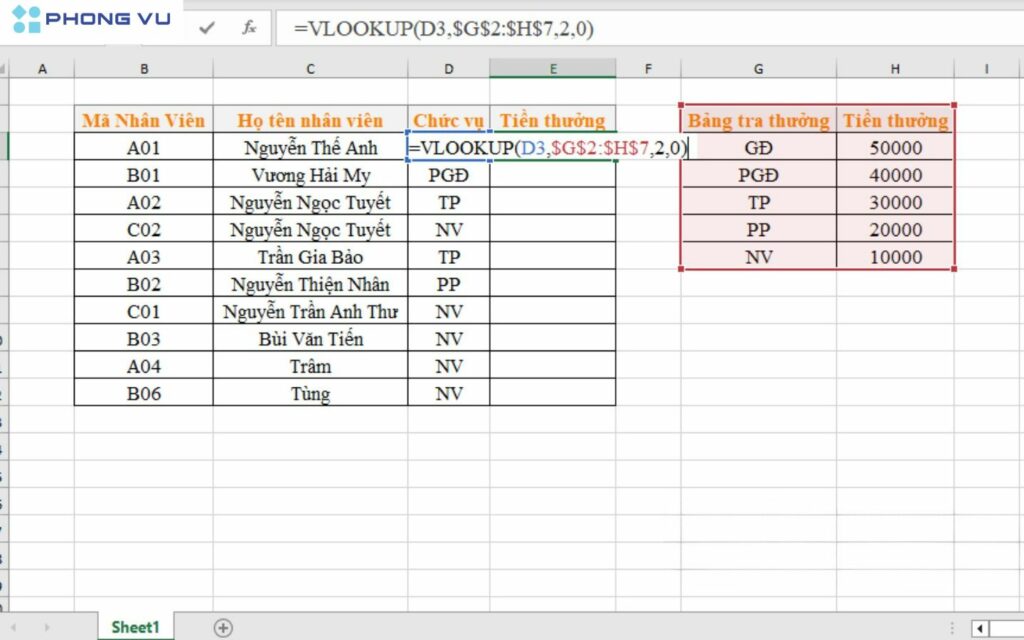Select the Mã Nhân Viên header cell
Viewport: 1024px width, 640px height.
143,119
